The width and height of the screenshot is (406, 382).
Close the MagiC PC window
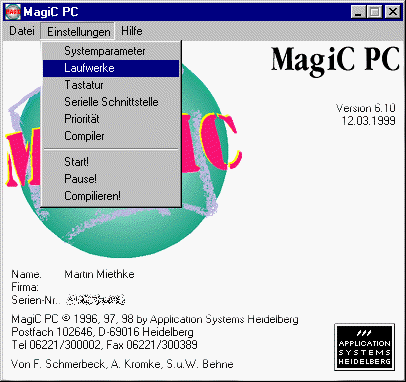pos(392,12)
